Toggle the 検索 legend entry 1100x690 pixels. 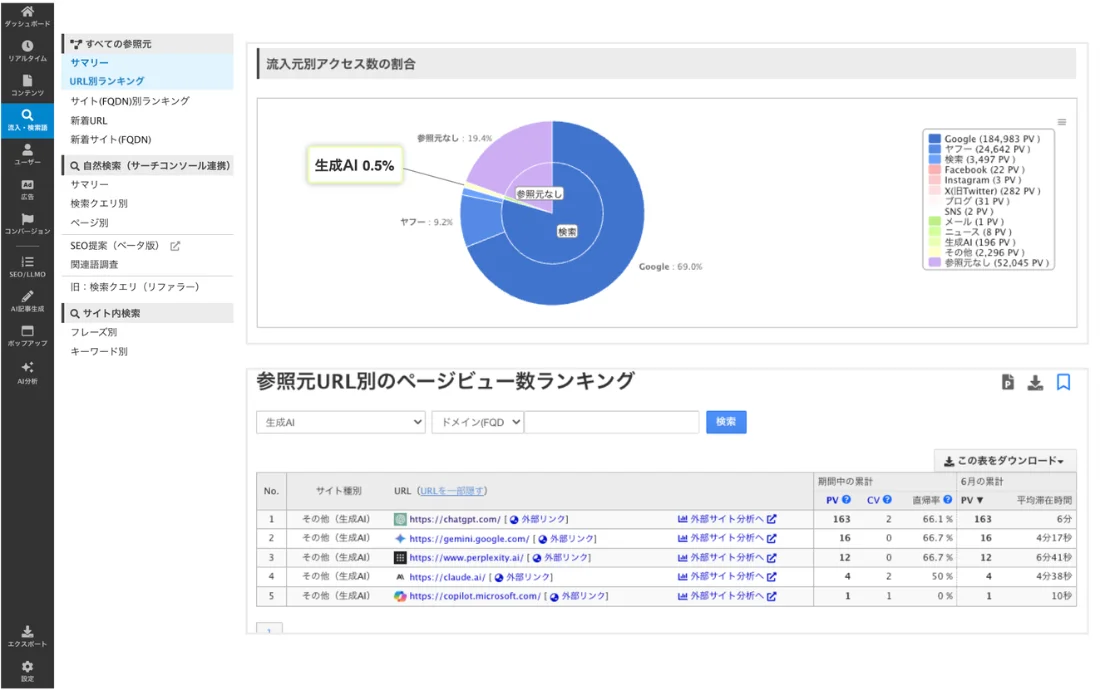[x=972, y=159]
